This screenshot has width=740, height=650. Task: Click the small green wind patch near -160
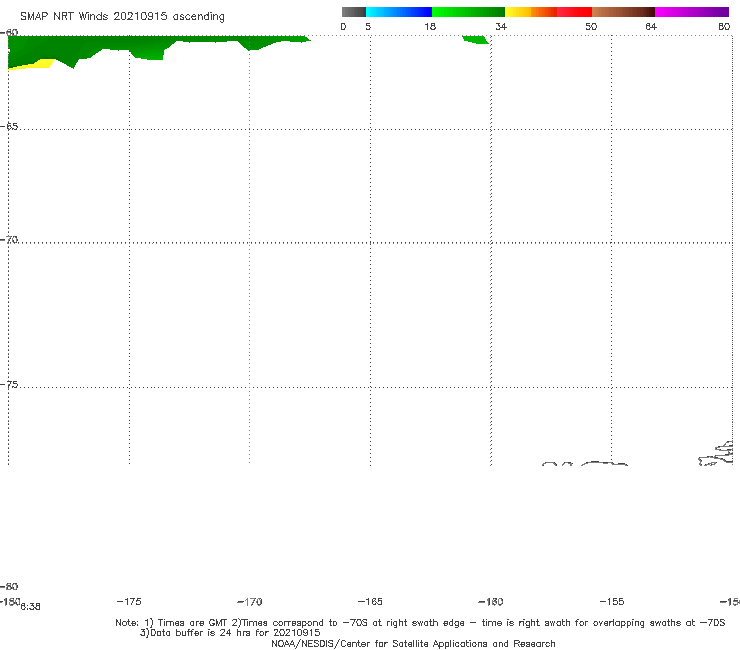pos(476,40)
